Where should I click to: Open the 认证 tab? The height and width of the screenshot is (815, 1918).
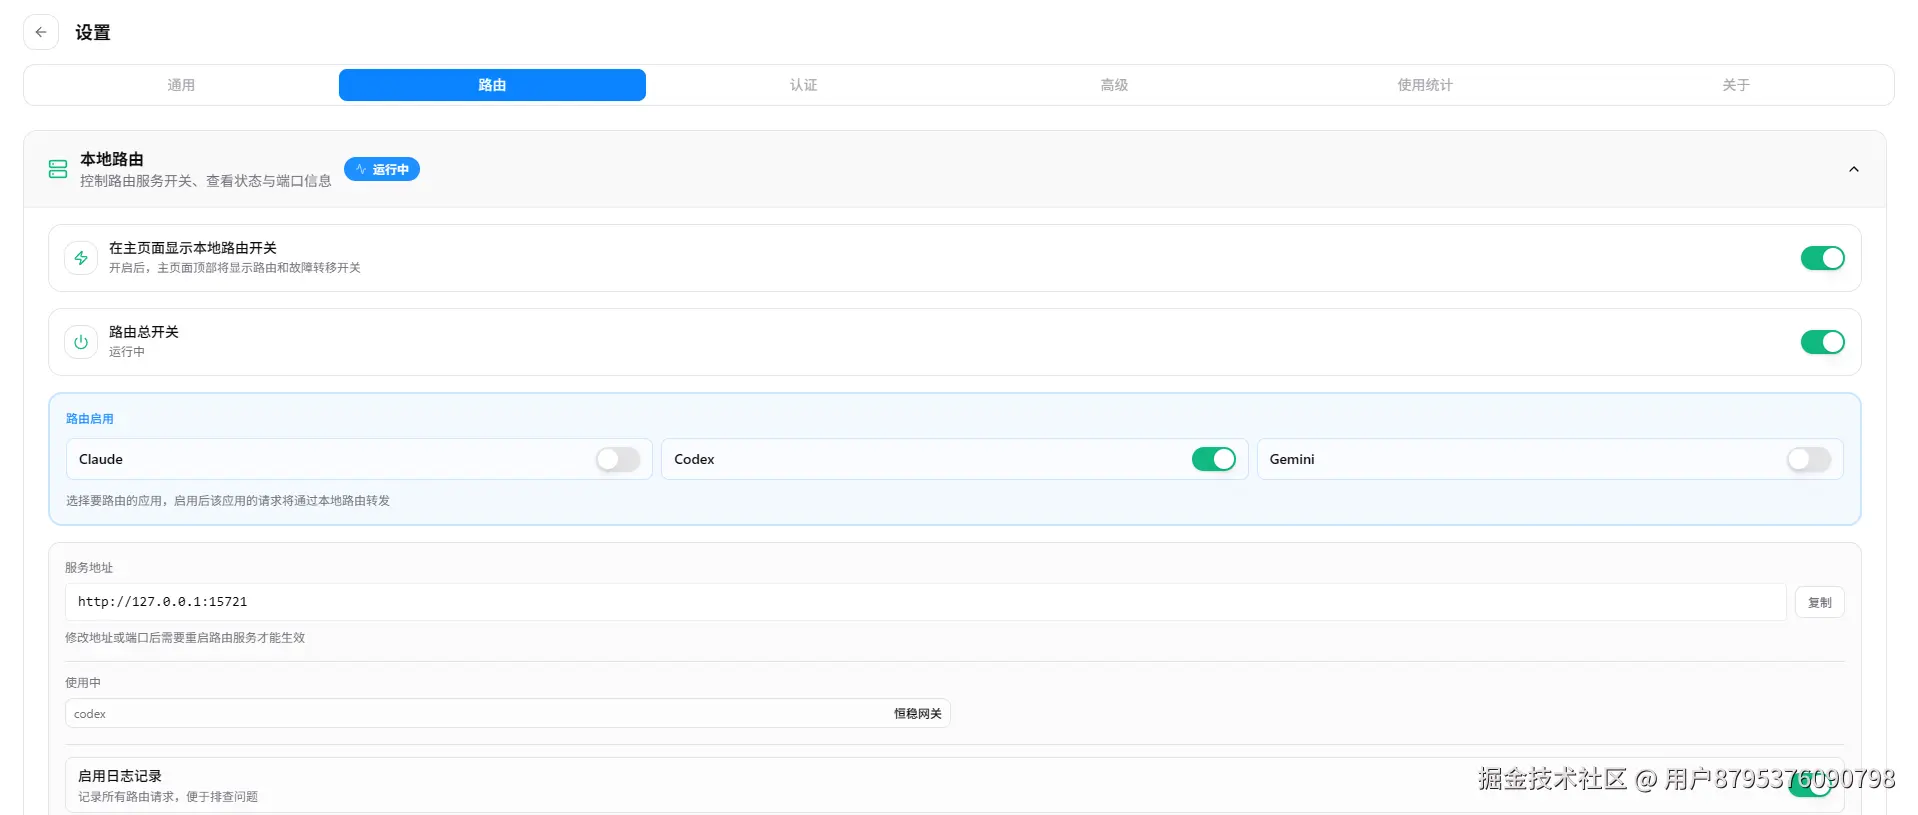point(803,85)
